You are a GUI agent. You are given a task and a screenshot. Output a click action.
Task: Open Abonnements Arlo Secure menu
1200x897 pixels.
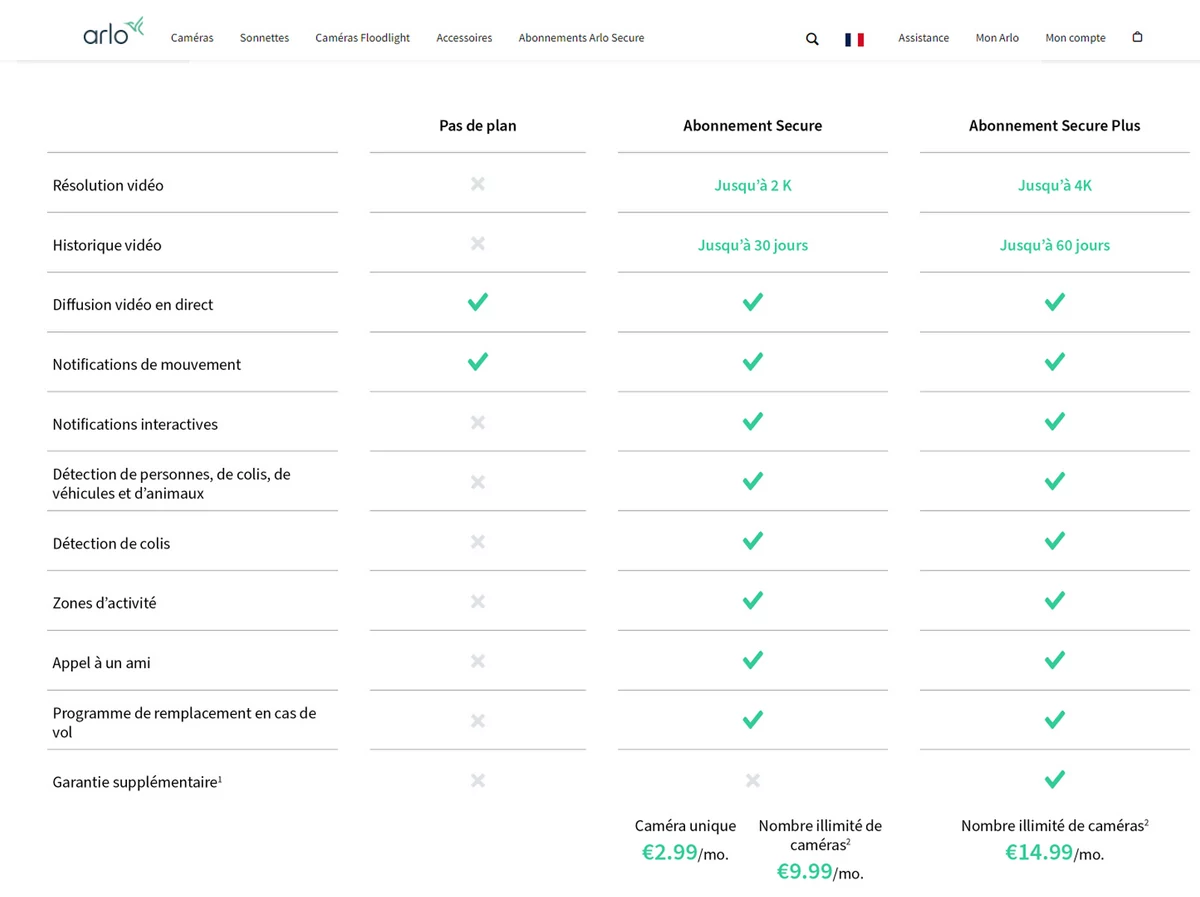581,38
